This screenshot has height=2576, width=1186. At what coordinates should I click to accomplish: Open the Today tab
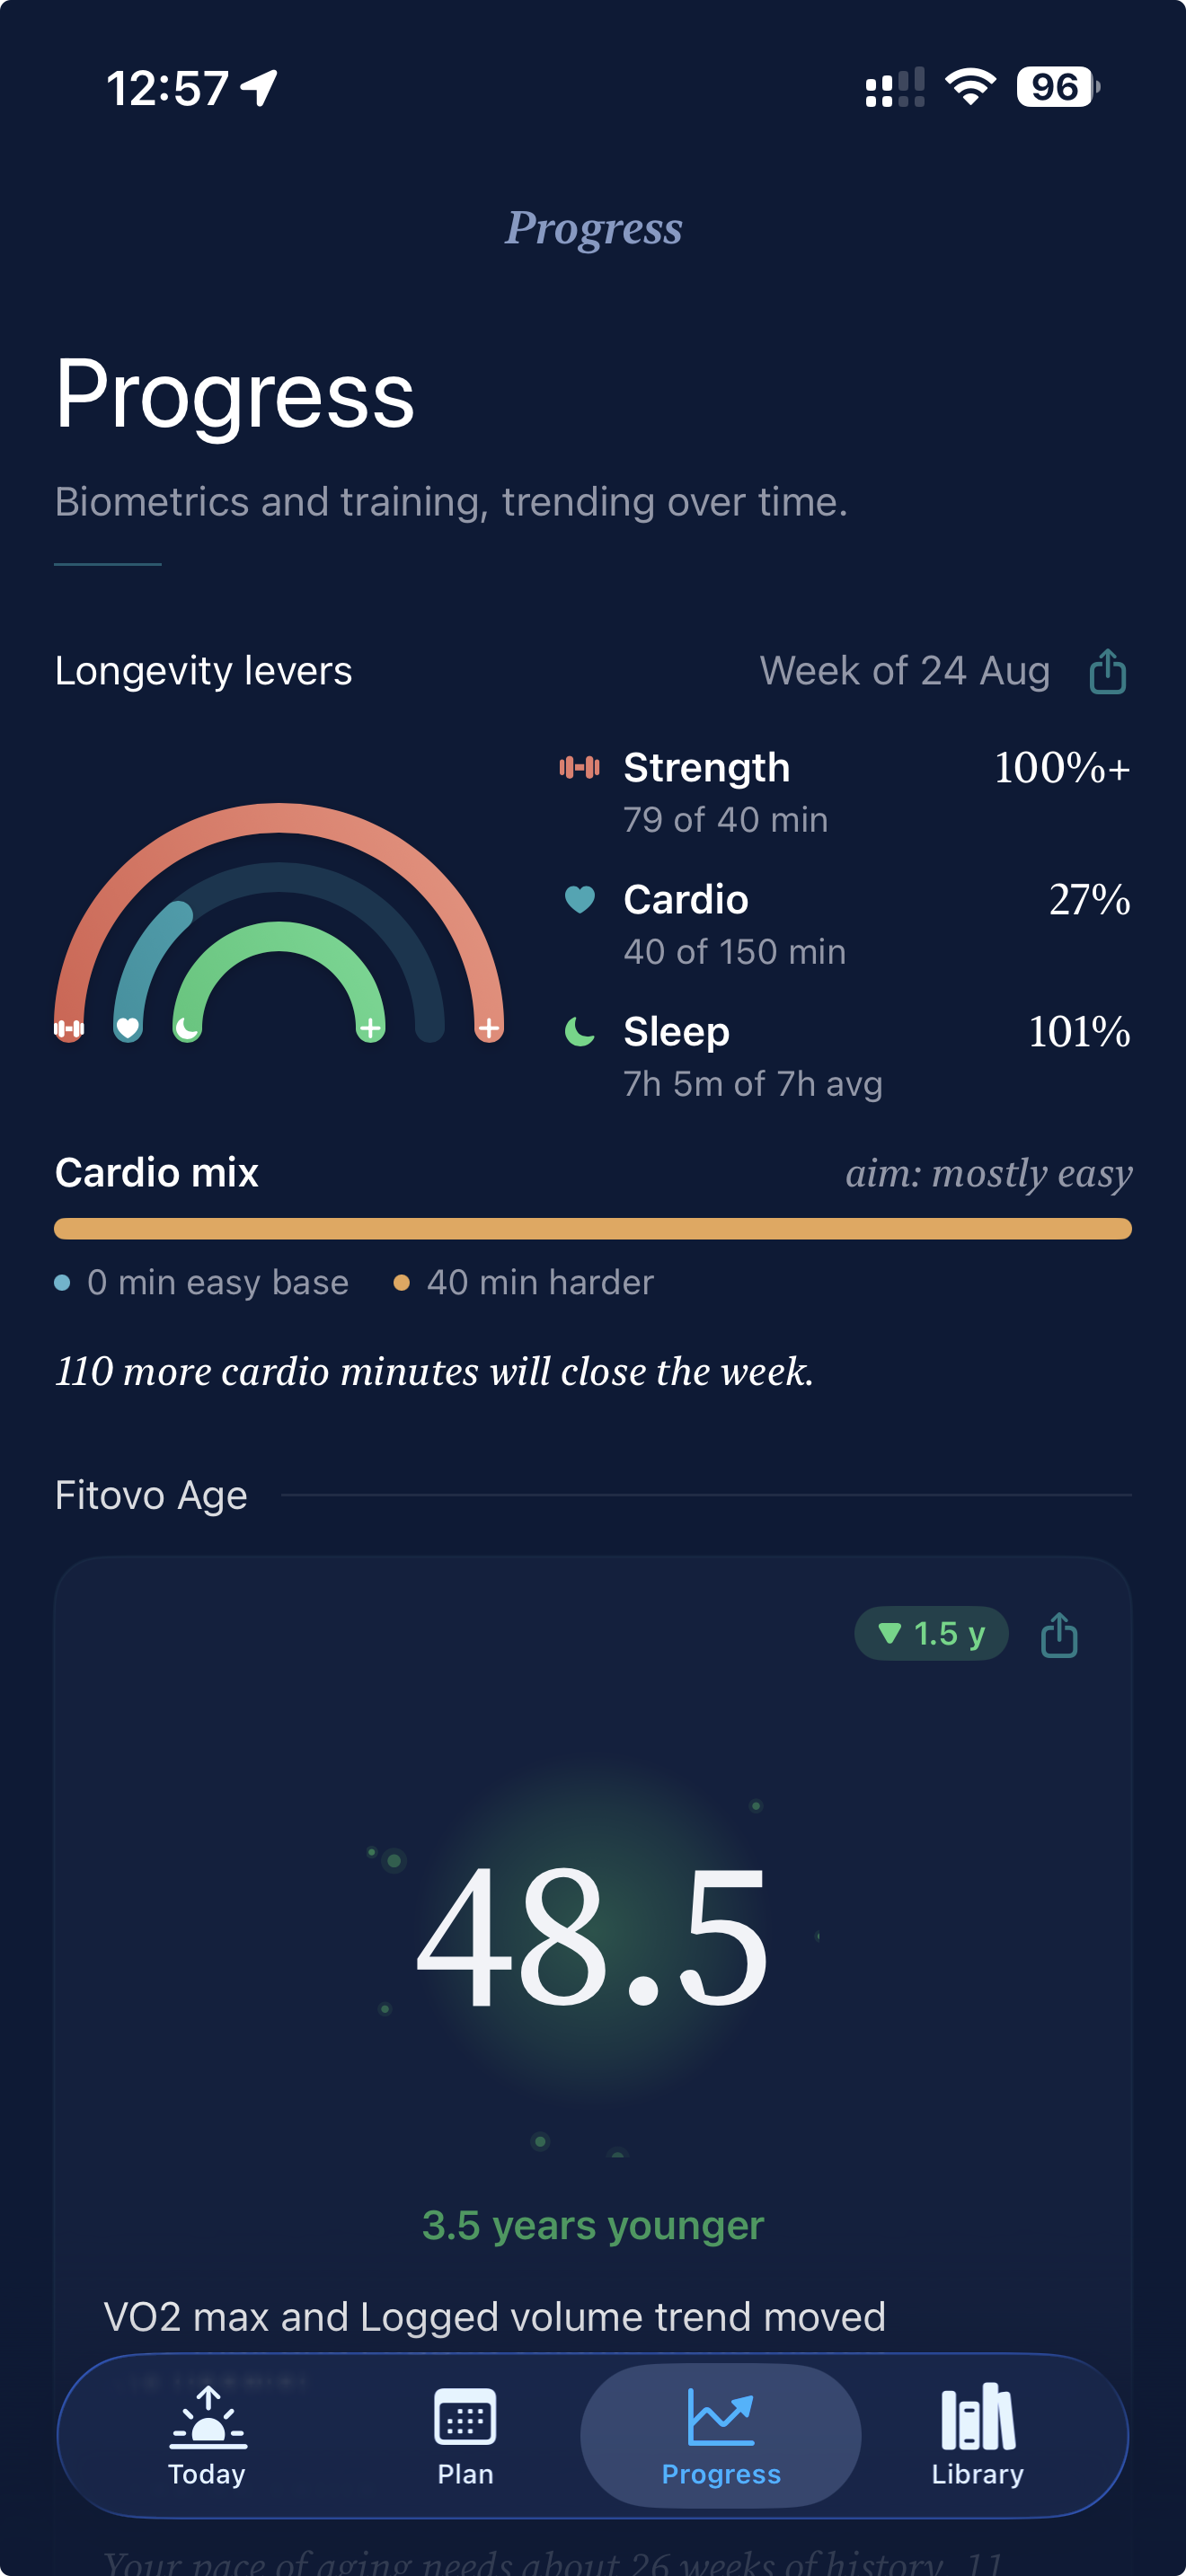(x=207, y=2436)
